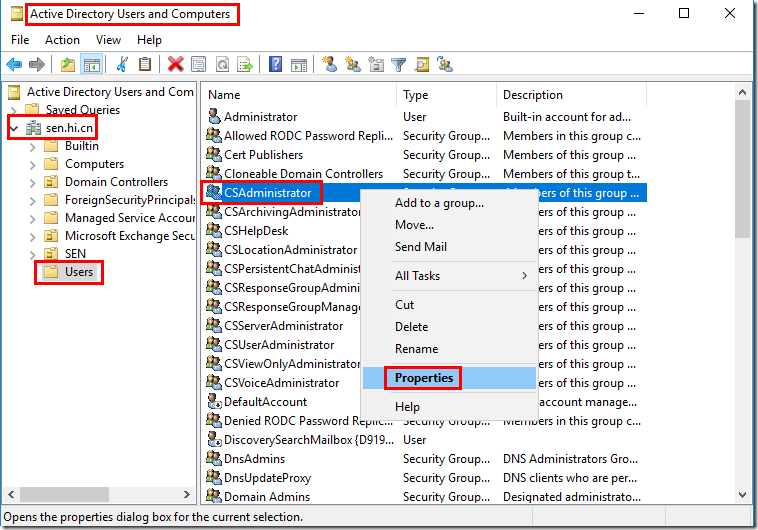The image size is (758, 530).
Task: Expand the Builtin container
Action: click(32, 147)
